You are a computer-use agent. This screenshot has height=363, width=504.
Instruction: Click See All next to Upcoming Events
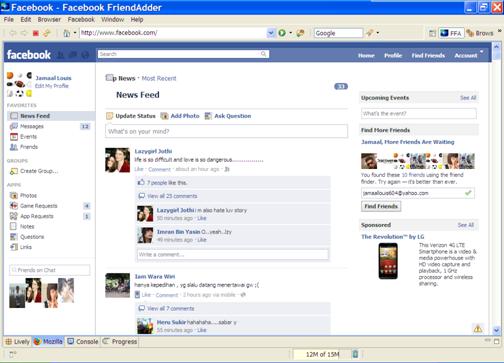coord(468,98)
